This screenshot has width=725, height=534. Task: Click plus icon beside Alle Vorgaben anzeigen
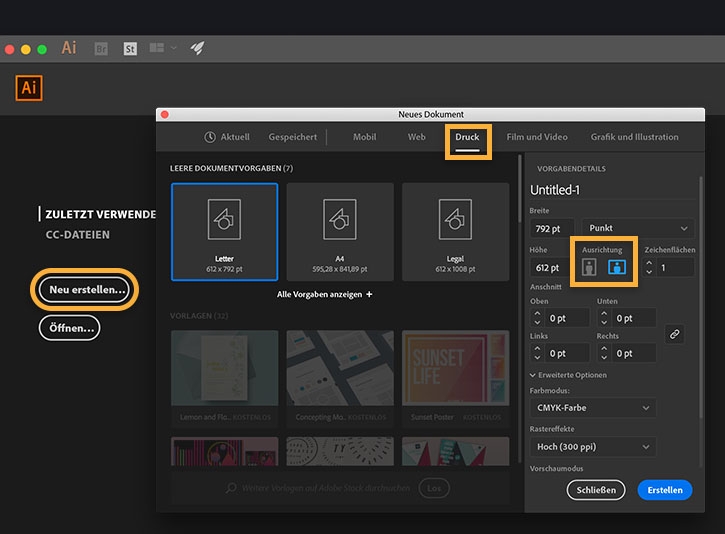(x=369, y=295)
